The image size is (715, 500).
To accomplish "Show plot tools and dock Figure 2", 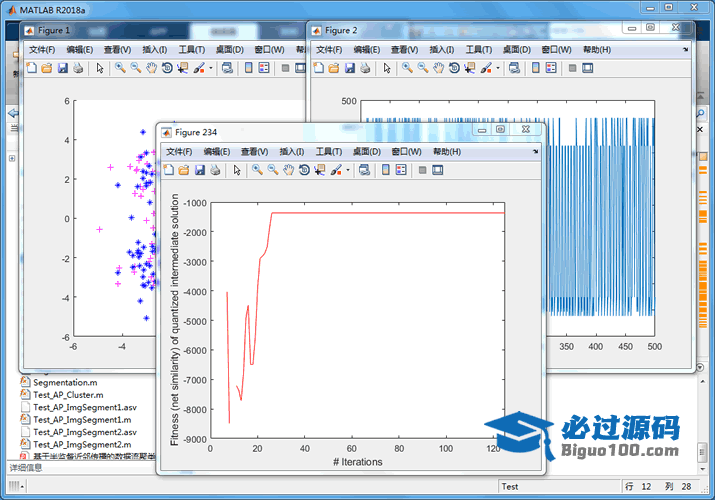I will pos(588,68).
